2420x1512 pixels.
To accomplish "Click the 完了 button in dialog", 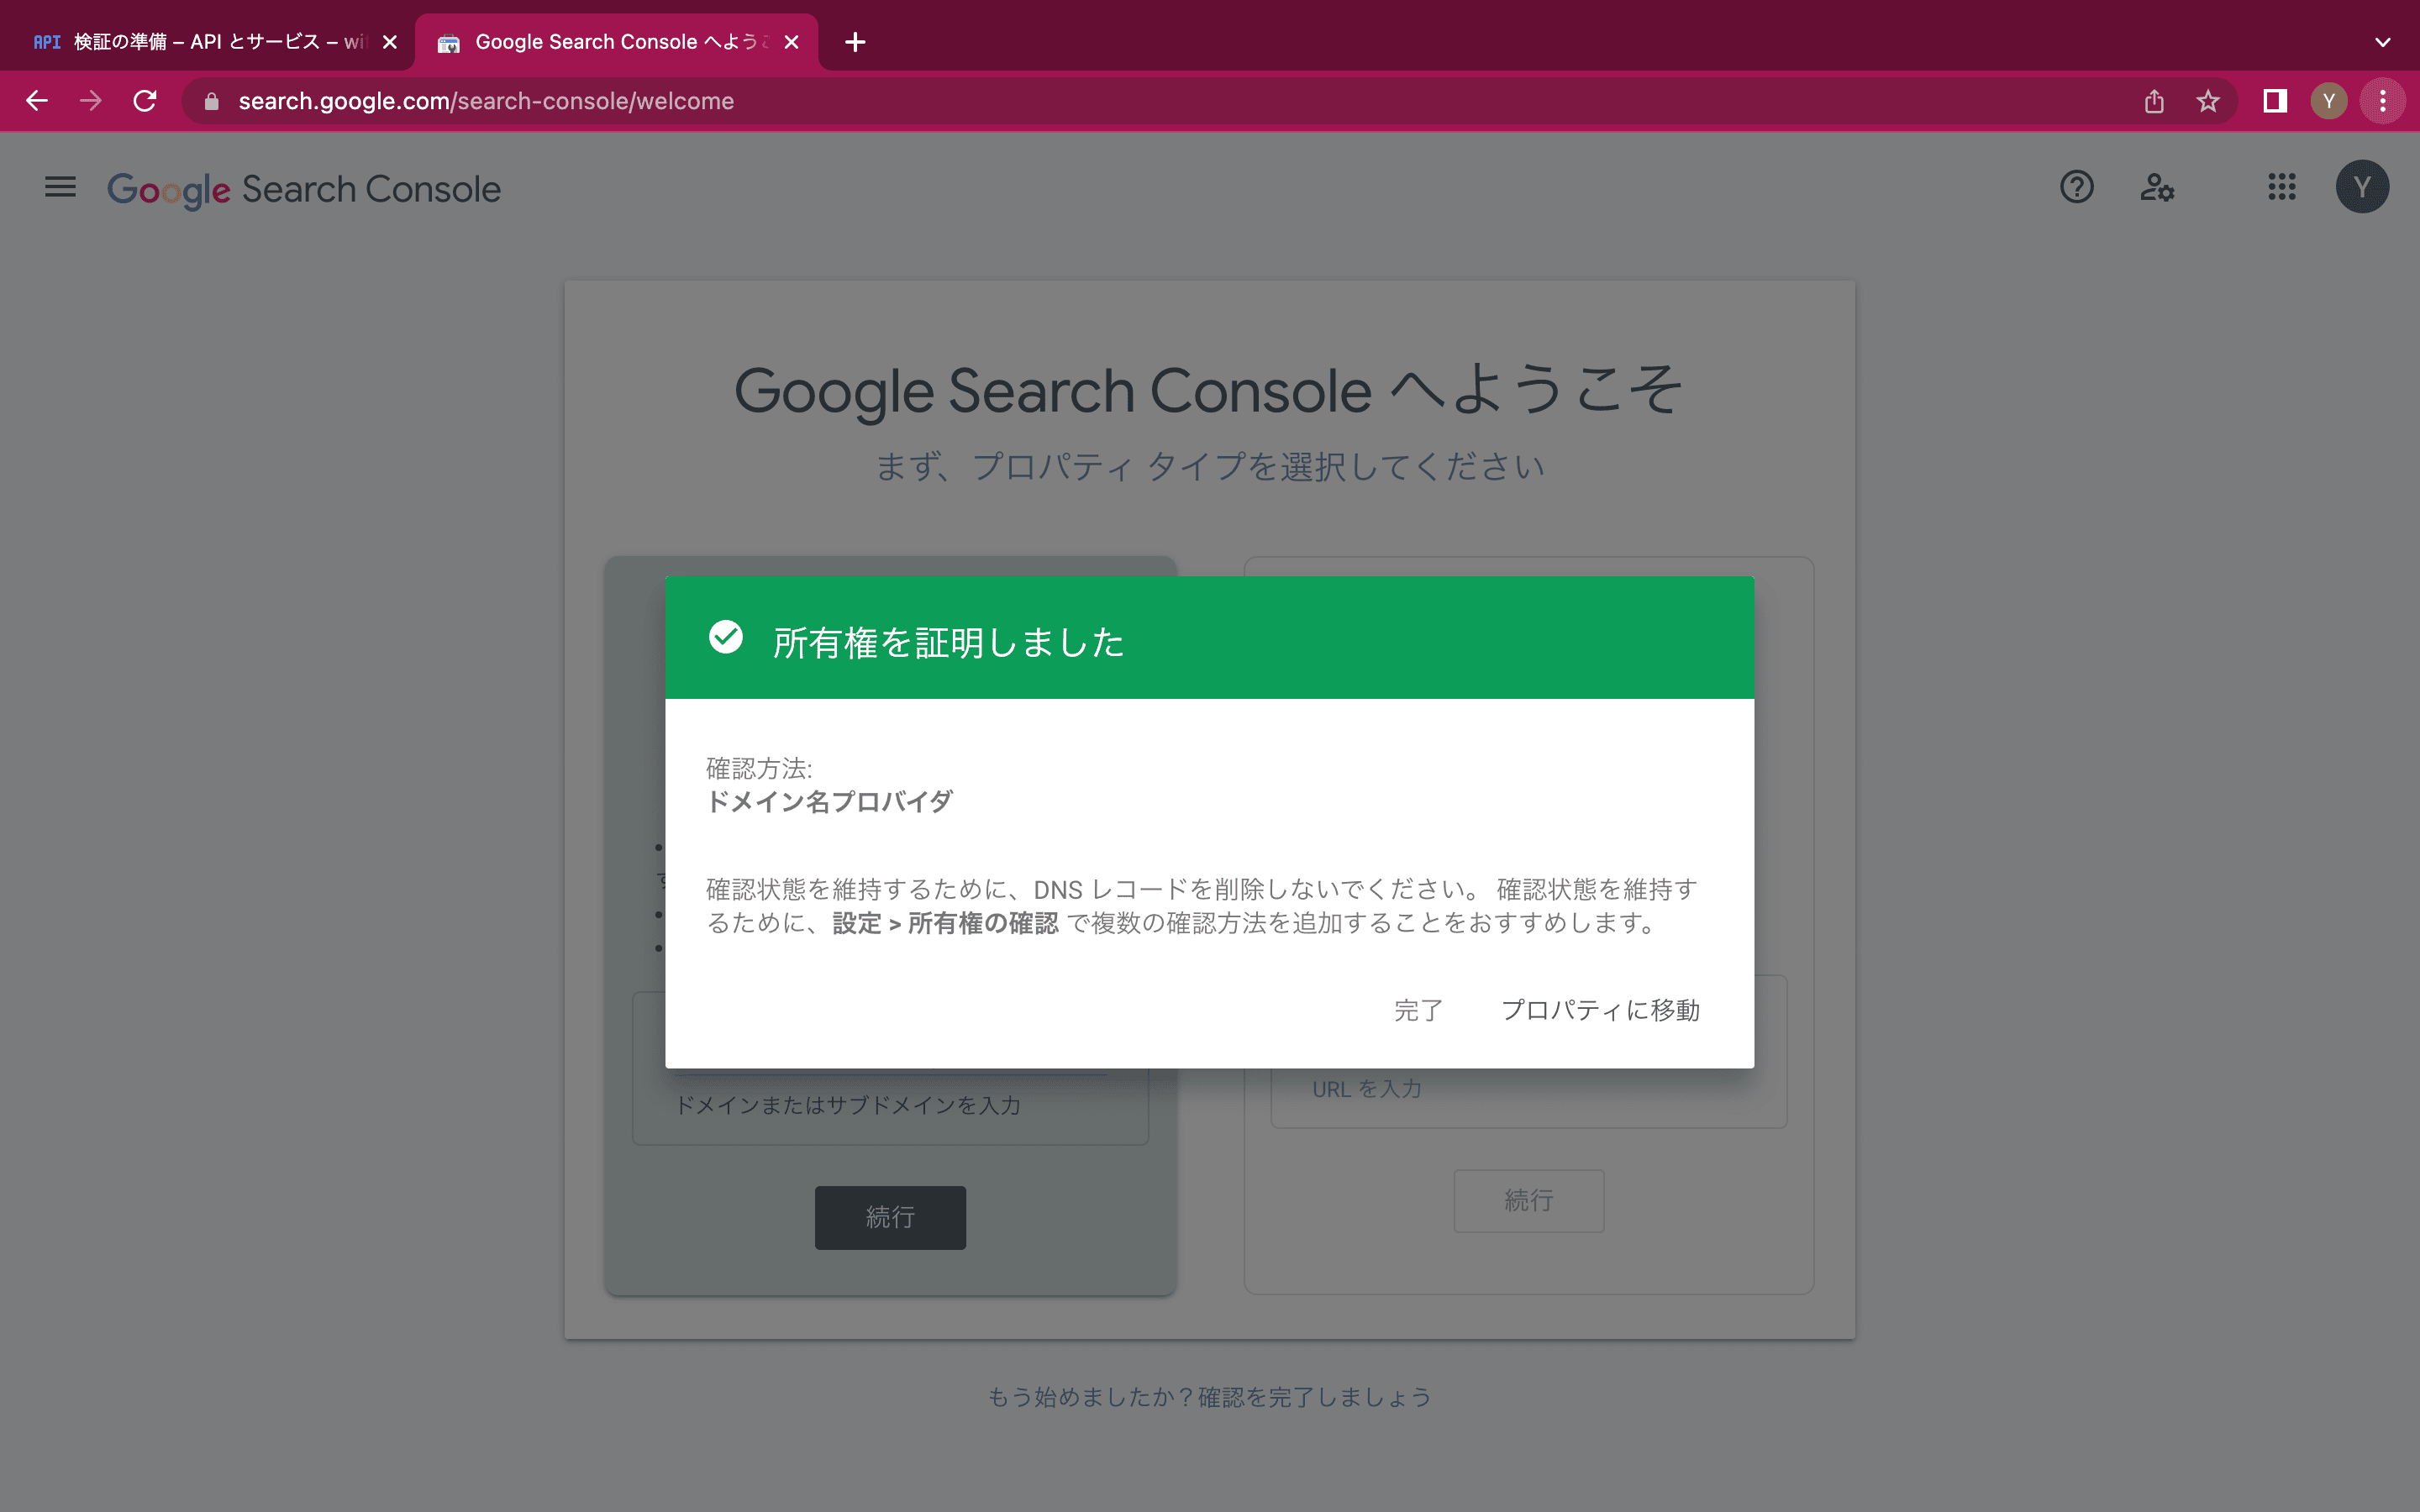I will [x=1418, y=1010].
